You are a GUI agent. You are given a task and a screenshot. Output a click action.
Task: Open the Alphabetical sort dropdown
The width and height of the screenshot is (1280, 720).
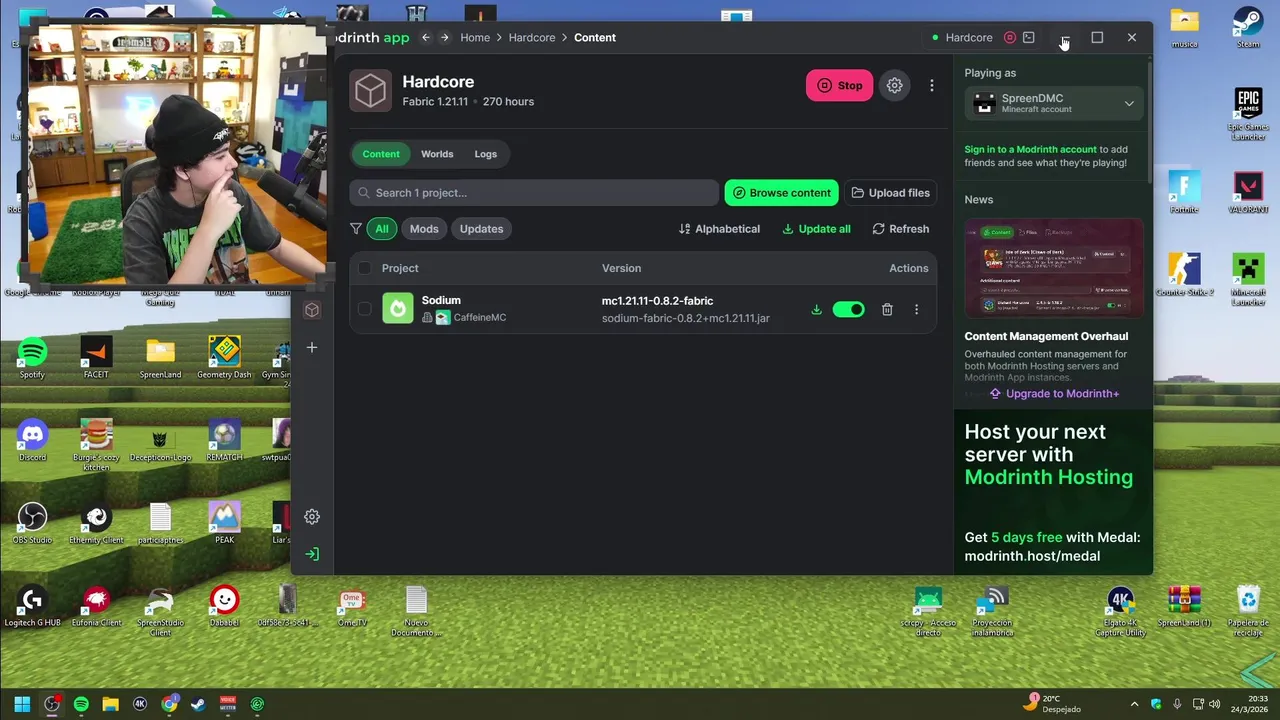point(719,229)
